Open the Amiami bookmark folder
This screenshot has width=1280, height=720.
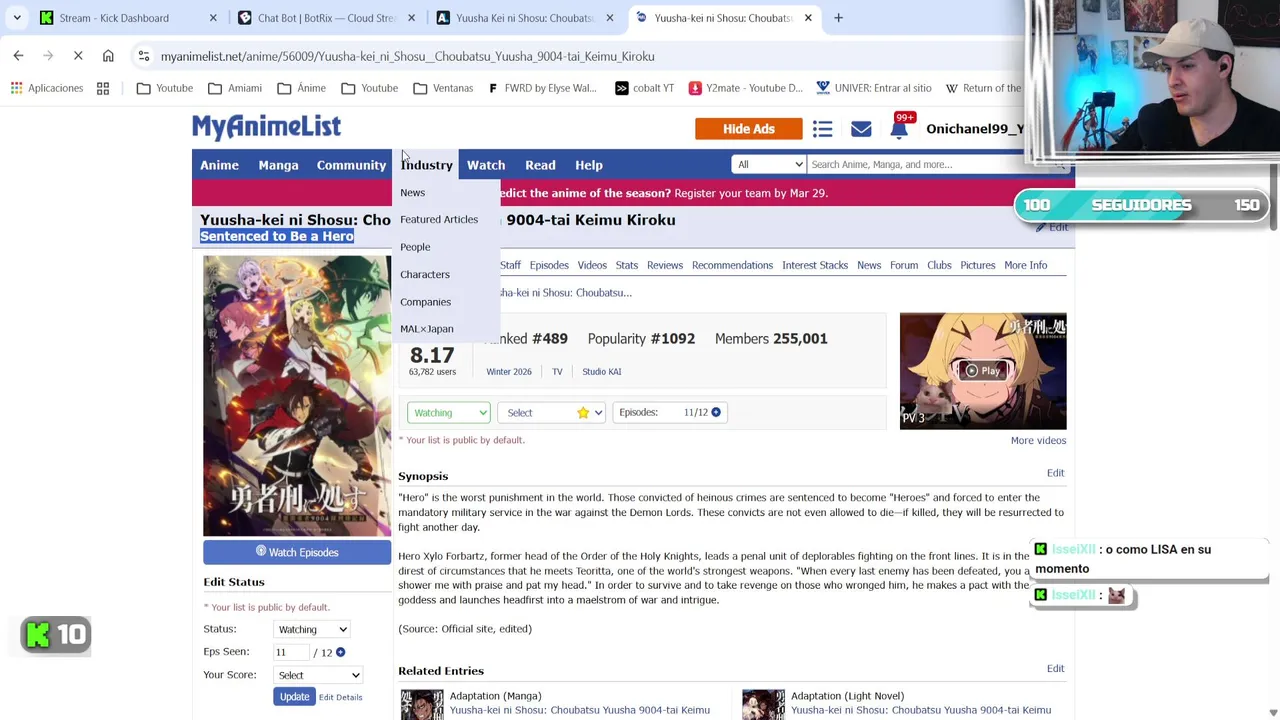[235, 88]
